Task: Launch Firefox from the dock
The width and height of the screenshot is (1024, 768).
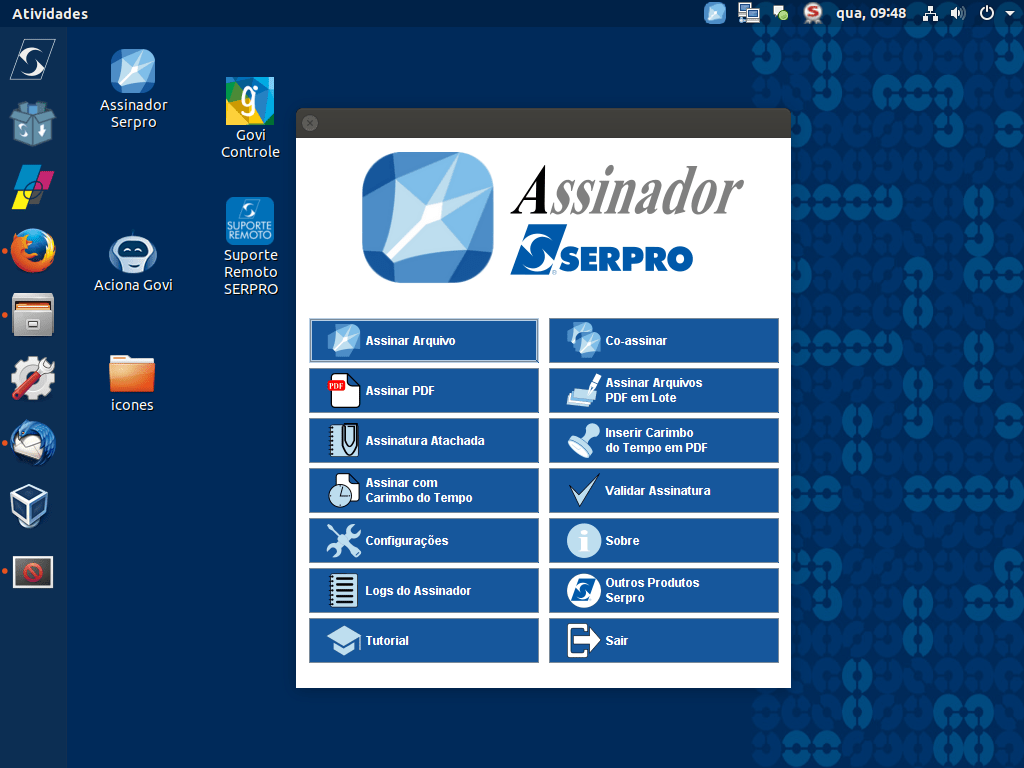Action: click(x=33, y=251)
